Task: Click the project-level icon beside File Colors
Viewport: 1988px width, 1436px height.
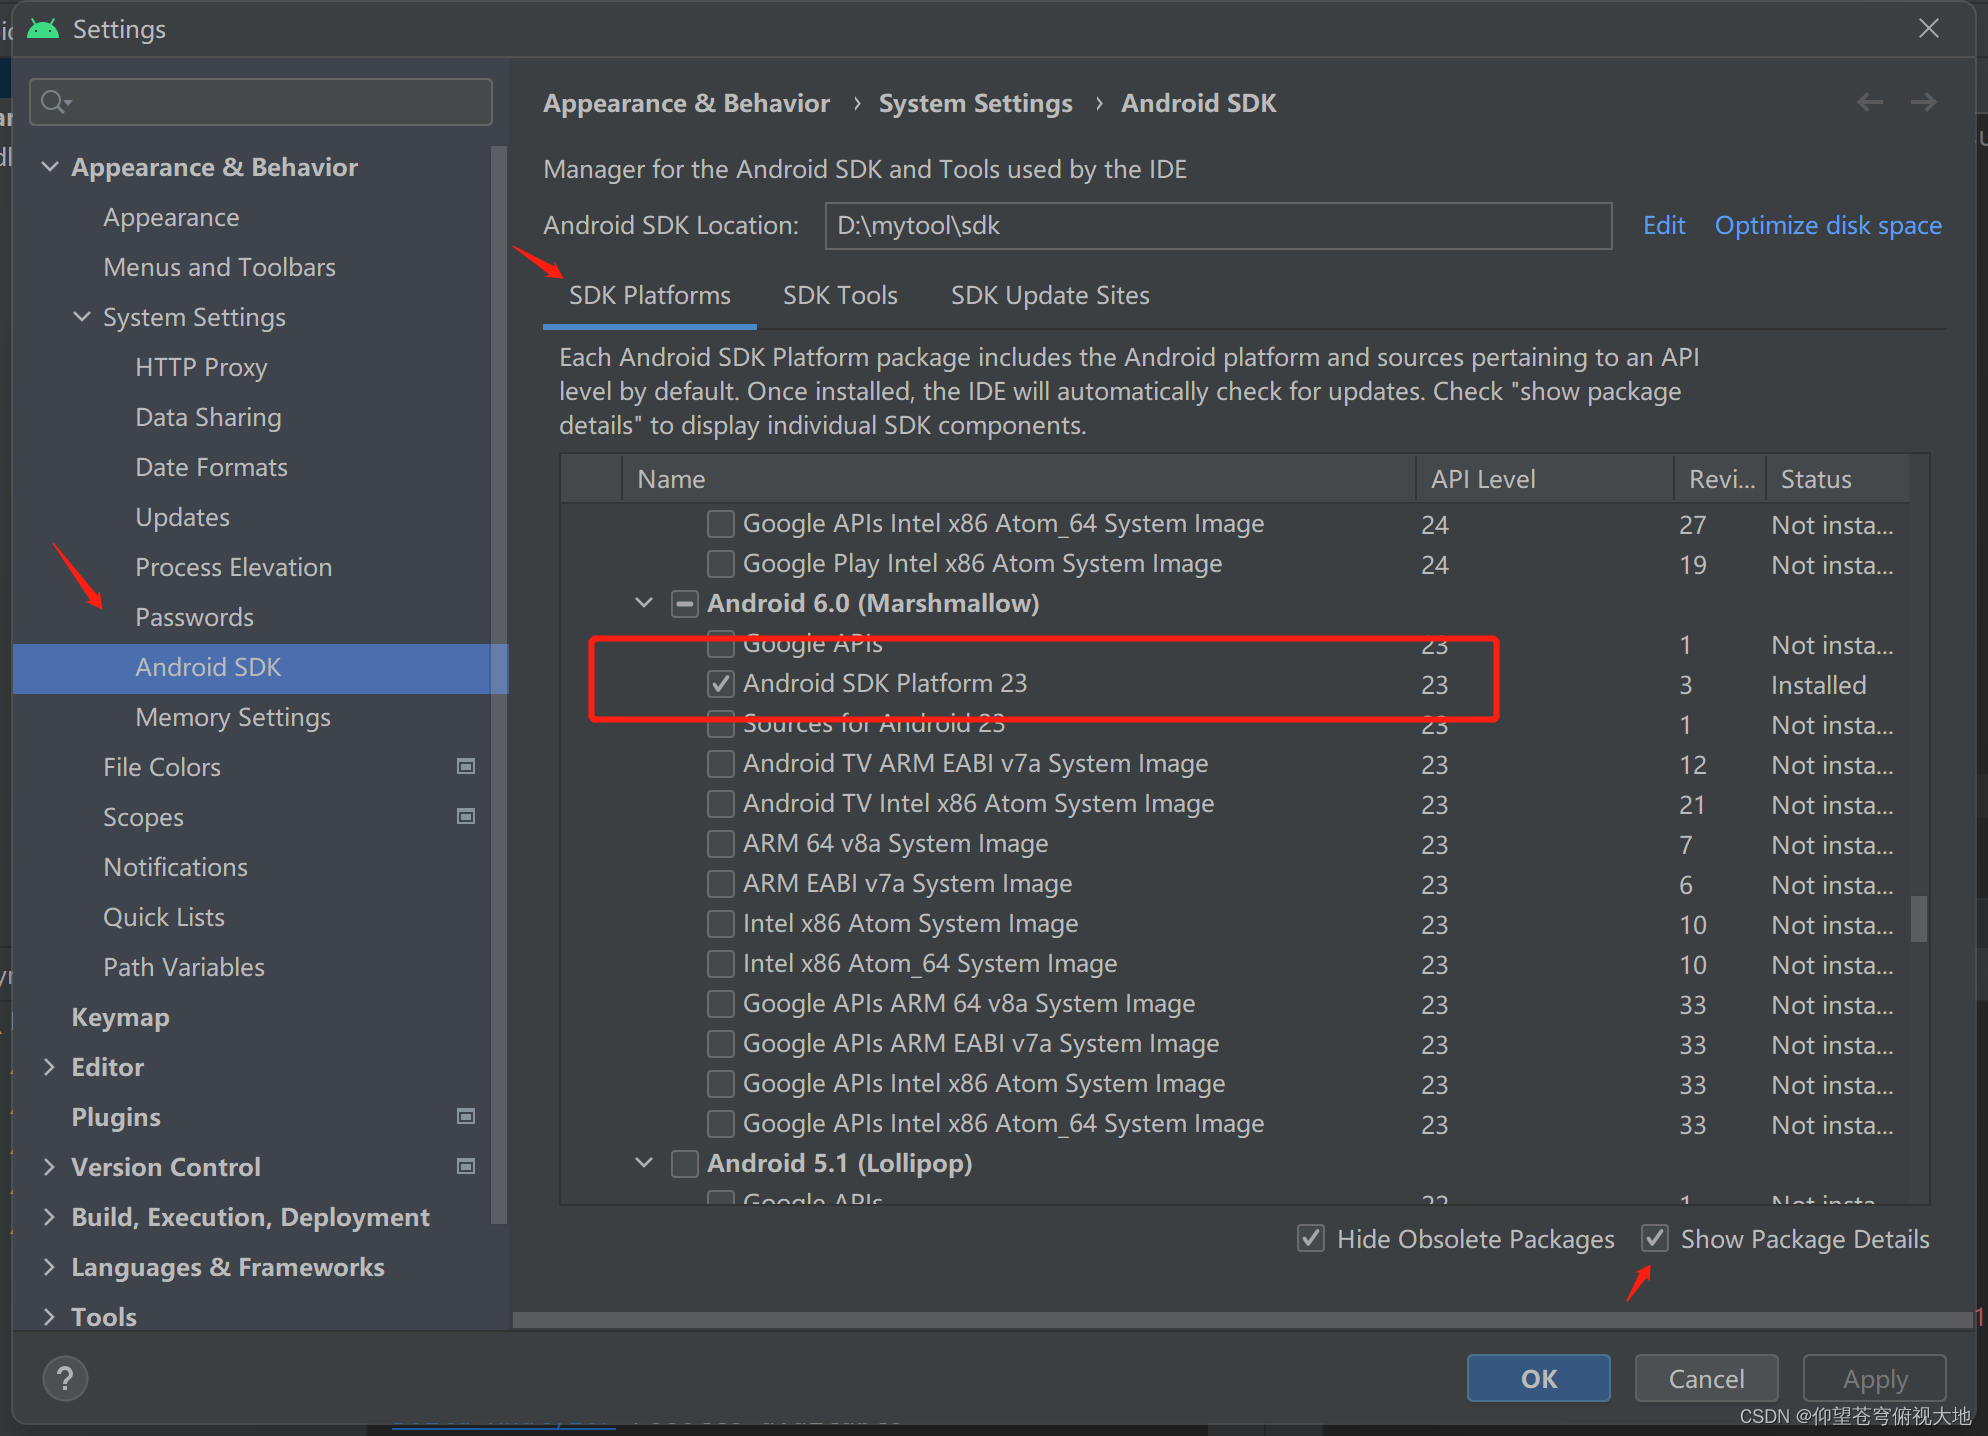Action: 466,766
